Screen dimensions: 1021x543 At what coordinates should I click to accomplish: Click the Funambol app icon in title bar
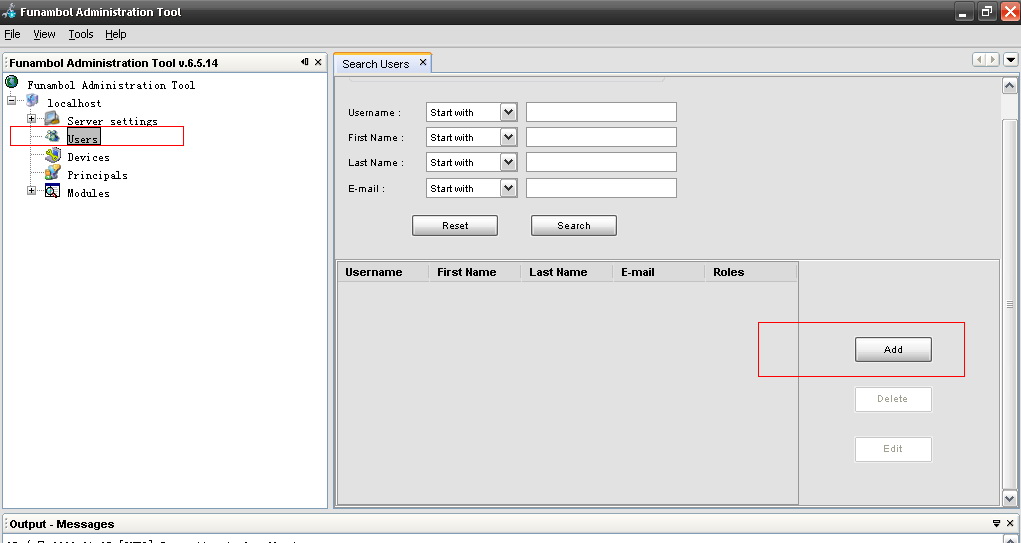(x=9, y=12)
